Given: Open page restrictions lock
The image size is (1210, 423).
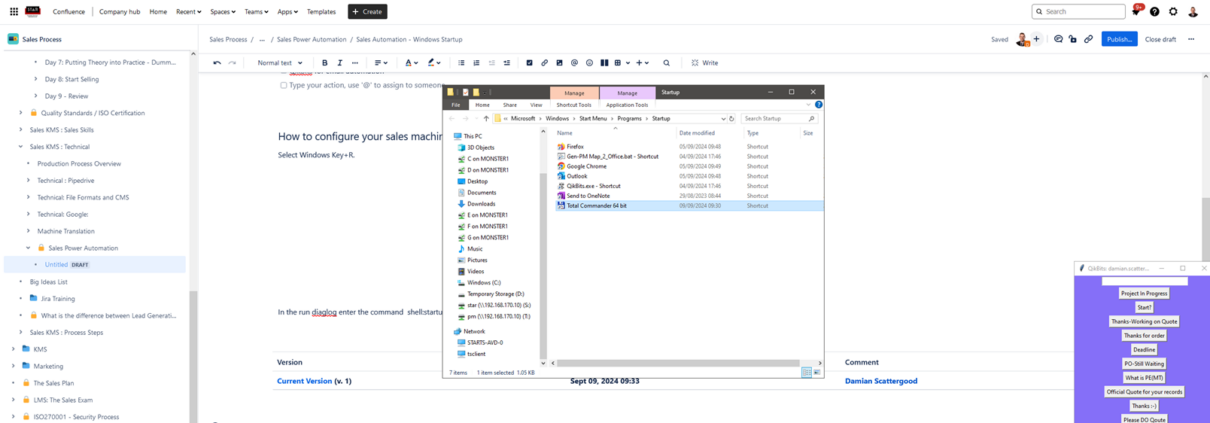Looking at the screenshot, I should tap(1074, 39).
